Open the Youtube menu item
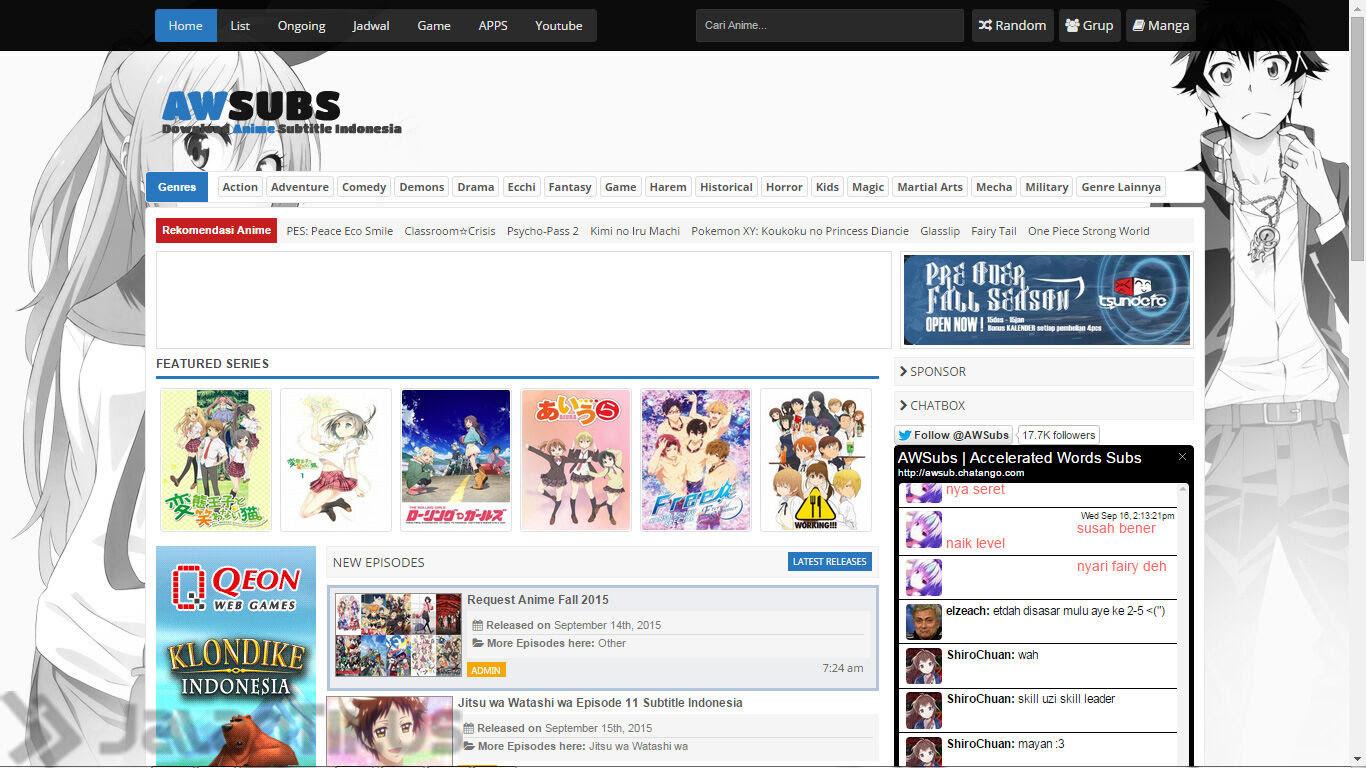The image size is (1366, 768). point(558,25)
